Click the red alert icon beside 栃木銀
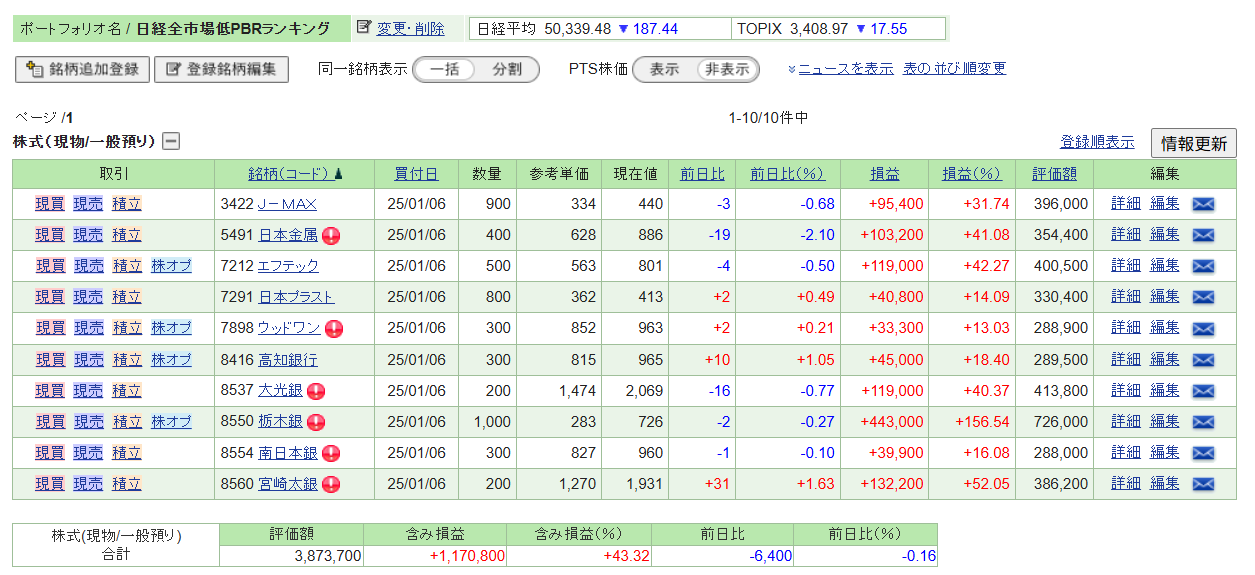 click(x=316, y=422)
